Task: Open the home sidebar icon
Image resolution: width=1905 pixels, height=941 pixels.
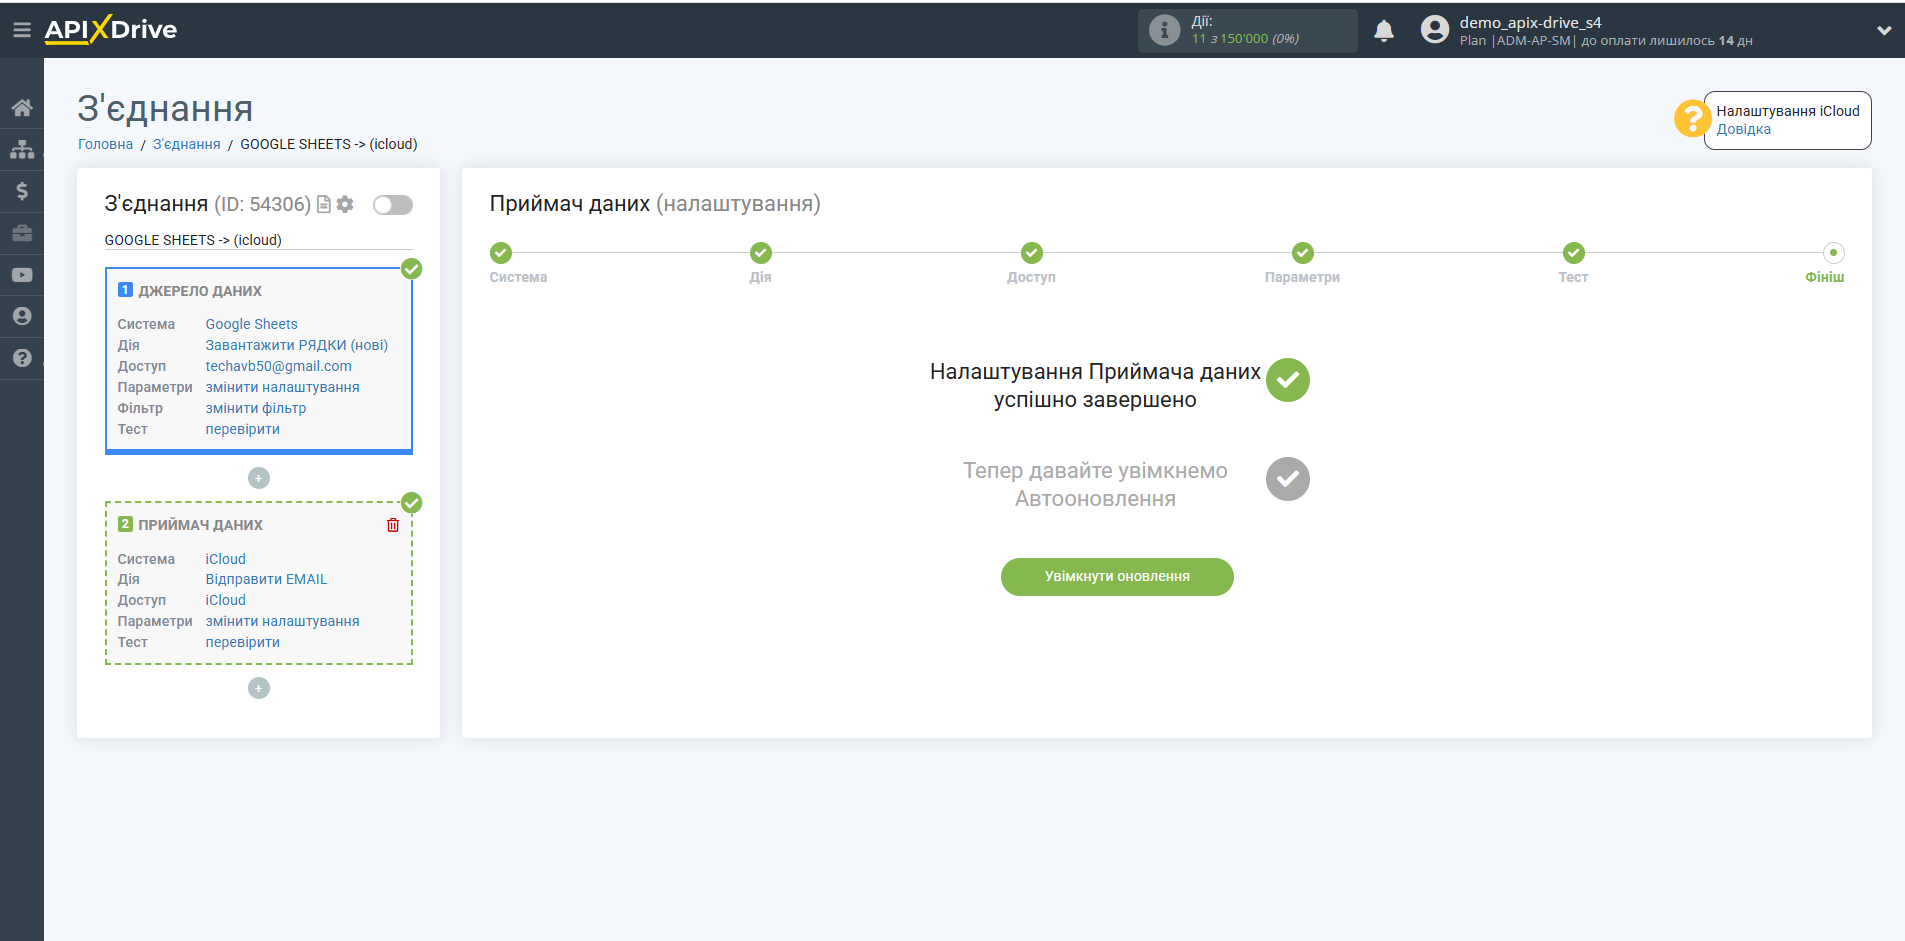Action: 22,108
